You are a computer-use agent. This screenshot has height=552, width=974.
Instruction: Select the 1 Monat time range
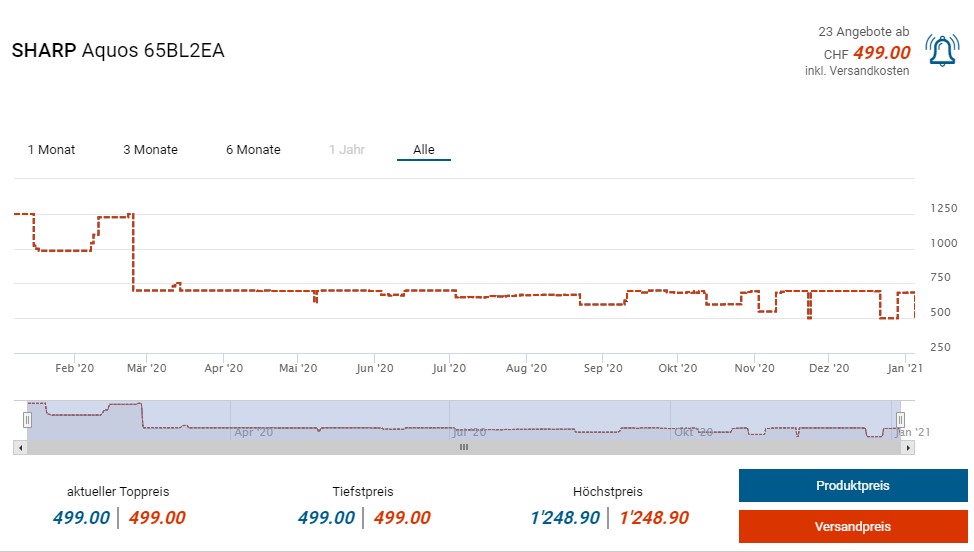click(x=51, y=150)
